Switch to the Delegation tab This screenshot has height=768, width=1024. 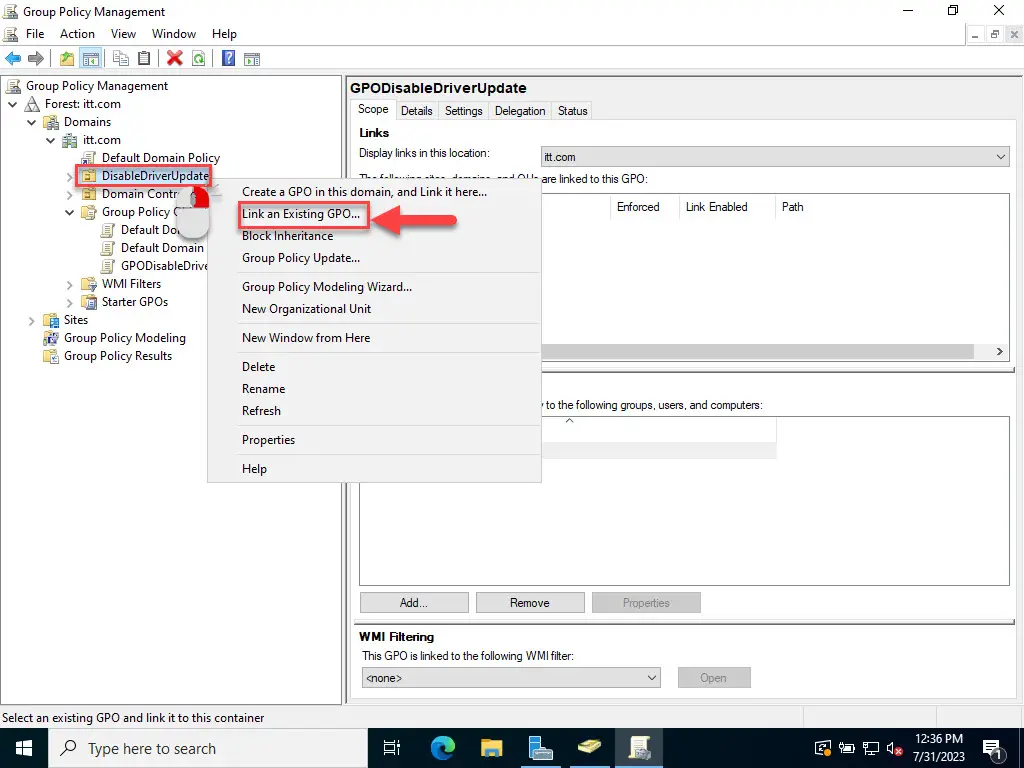pos(520,111)
